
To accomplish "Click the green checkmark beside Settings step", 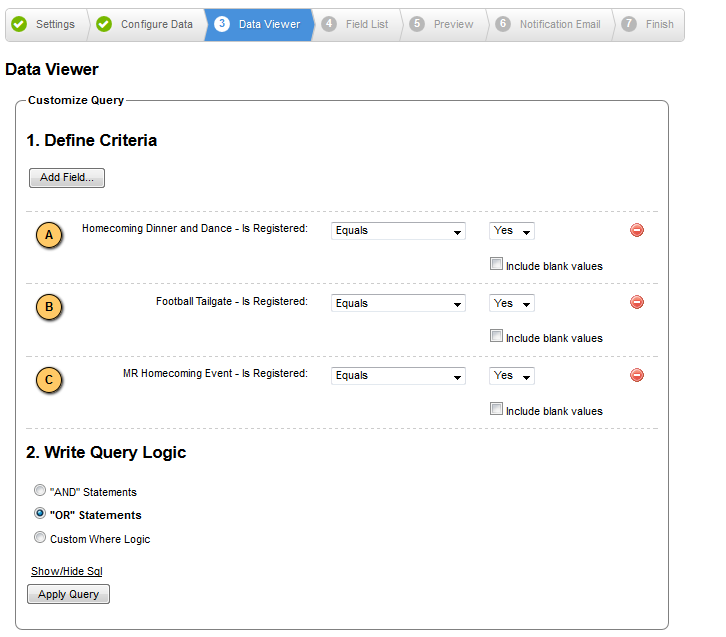I will coord(19,24).
